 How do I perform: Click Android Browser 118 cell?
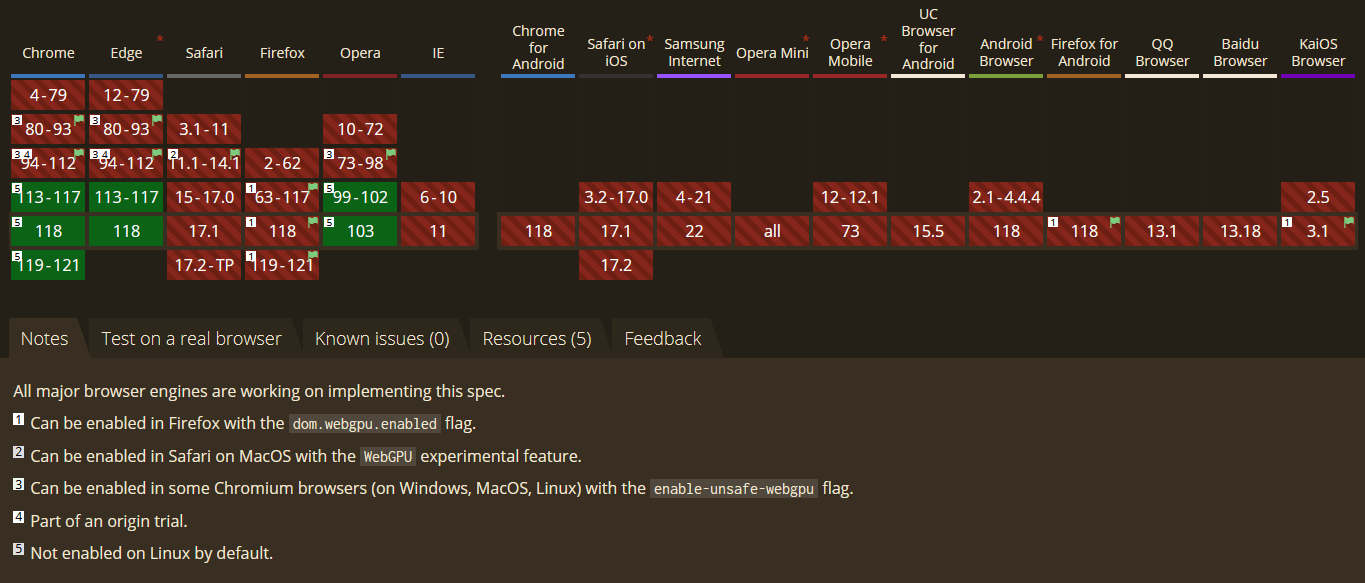pos(1006,231)
